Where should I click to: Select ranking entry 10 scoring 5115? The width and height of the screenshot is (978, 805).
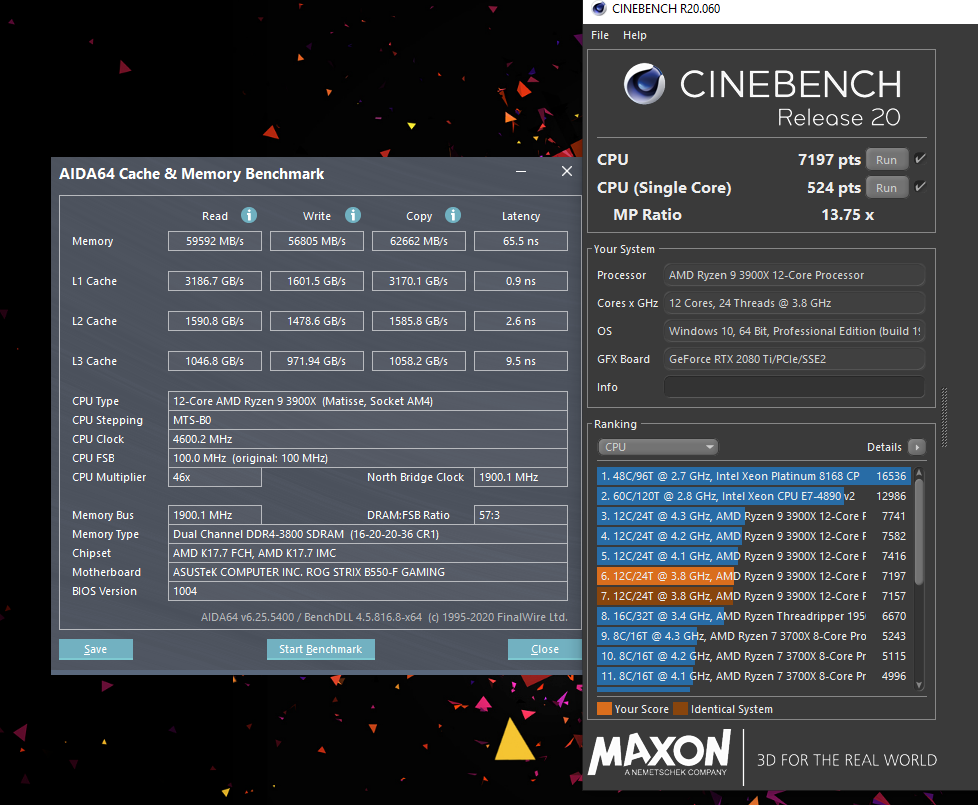click(753, 655)
